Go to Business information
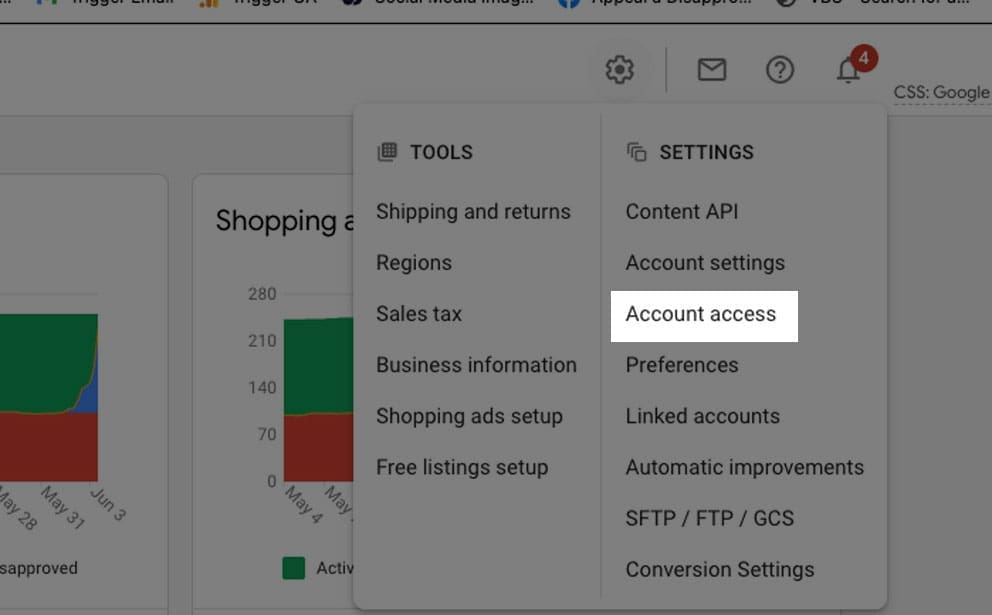 (476, 365)
